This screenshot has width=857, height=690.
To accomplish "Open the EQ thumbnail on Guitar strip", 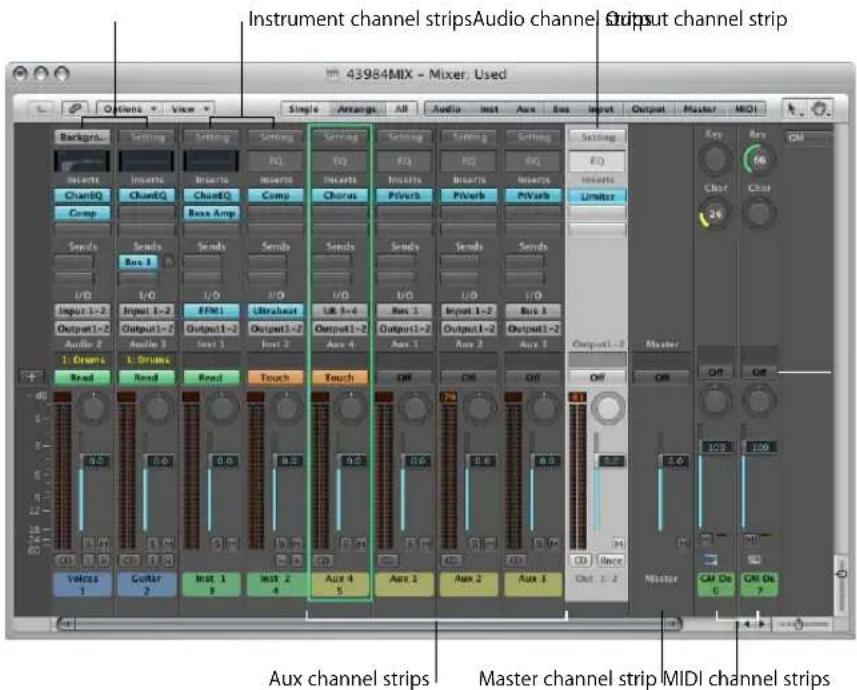I will point(146,161).
